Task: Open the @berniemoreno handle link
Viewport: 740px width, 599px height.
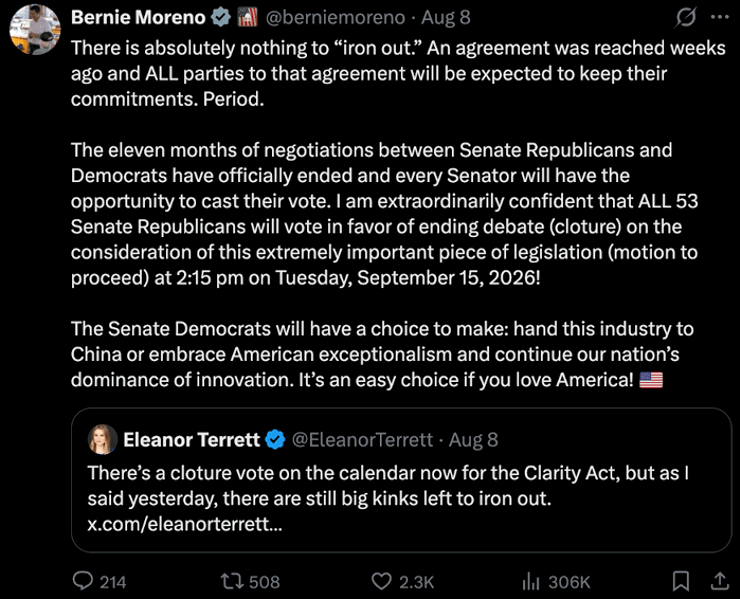Action: (335, 17)
